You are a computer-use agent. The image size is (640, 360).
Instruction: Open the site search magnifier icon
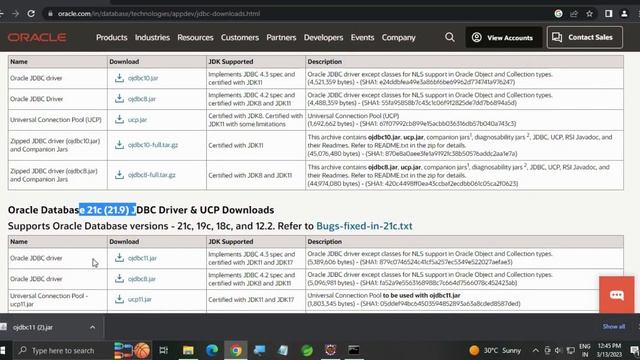click(450, 38)
